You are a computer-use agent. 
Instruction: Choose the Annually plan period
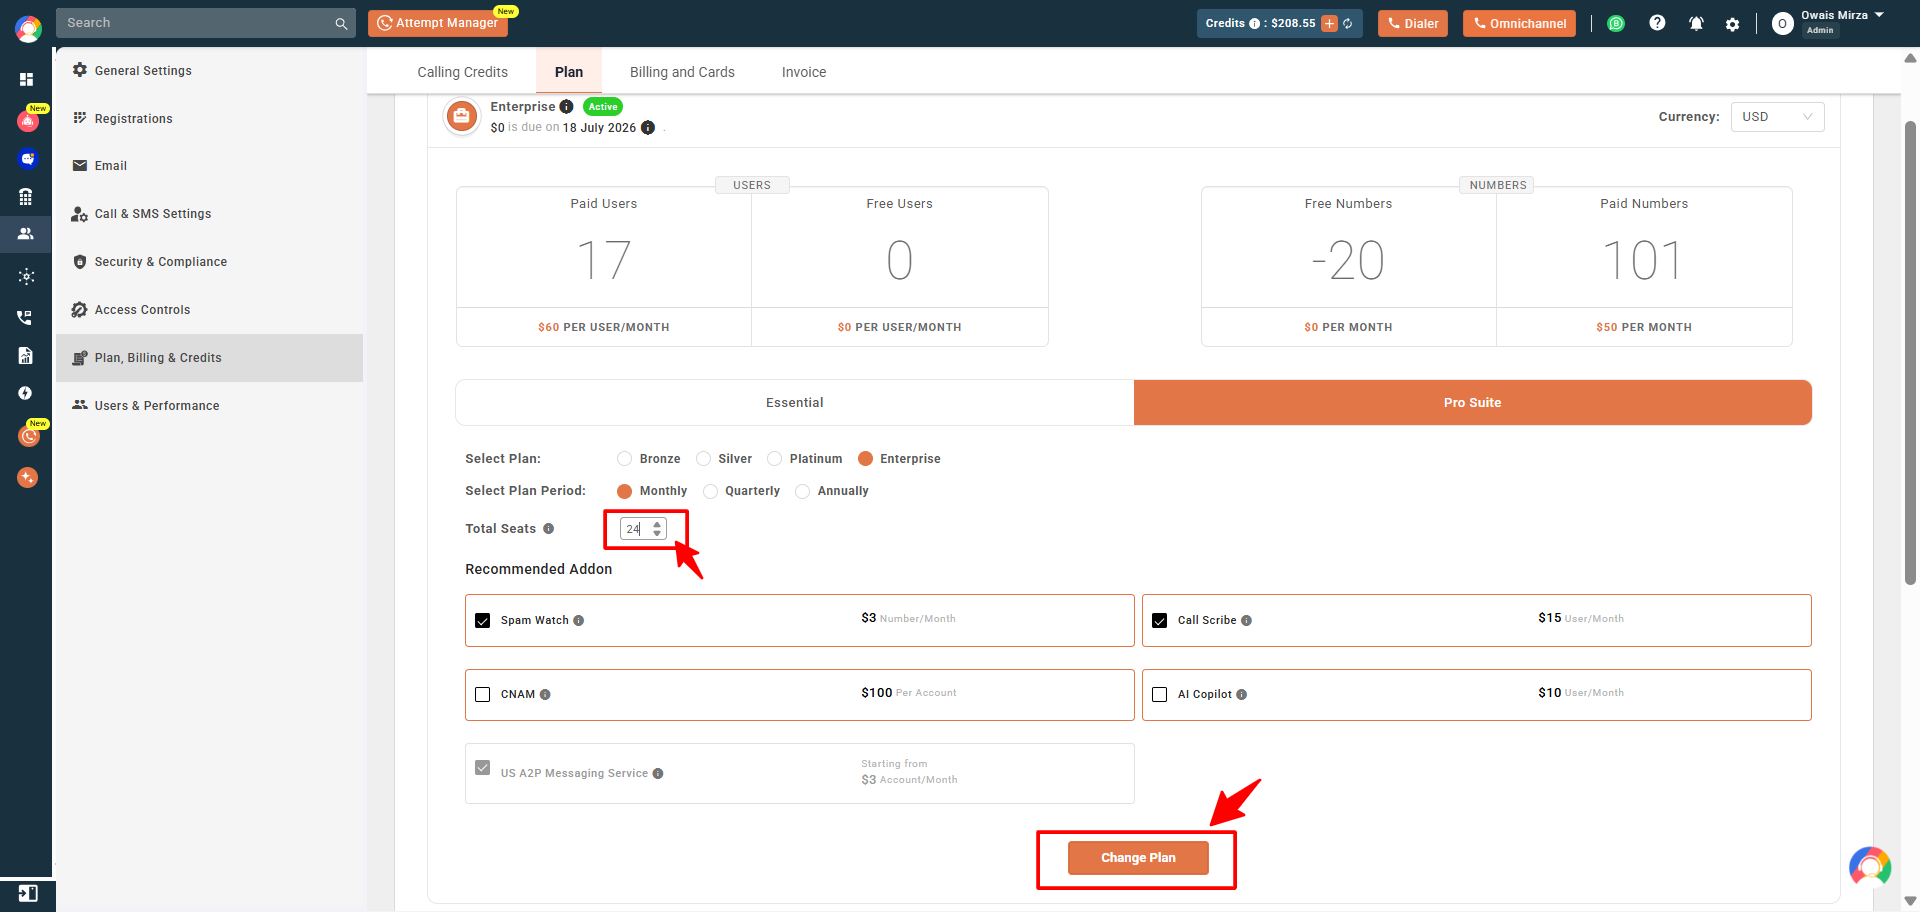[x=802, y=491]
